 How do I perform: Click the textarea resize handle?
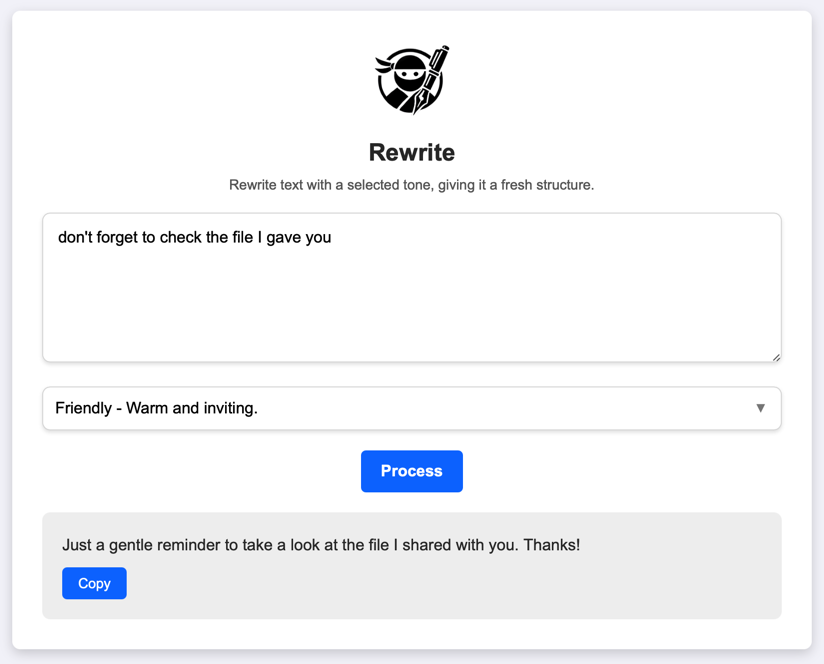(776, 356)
